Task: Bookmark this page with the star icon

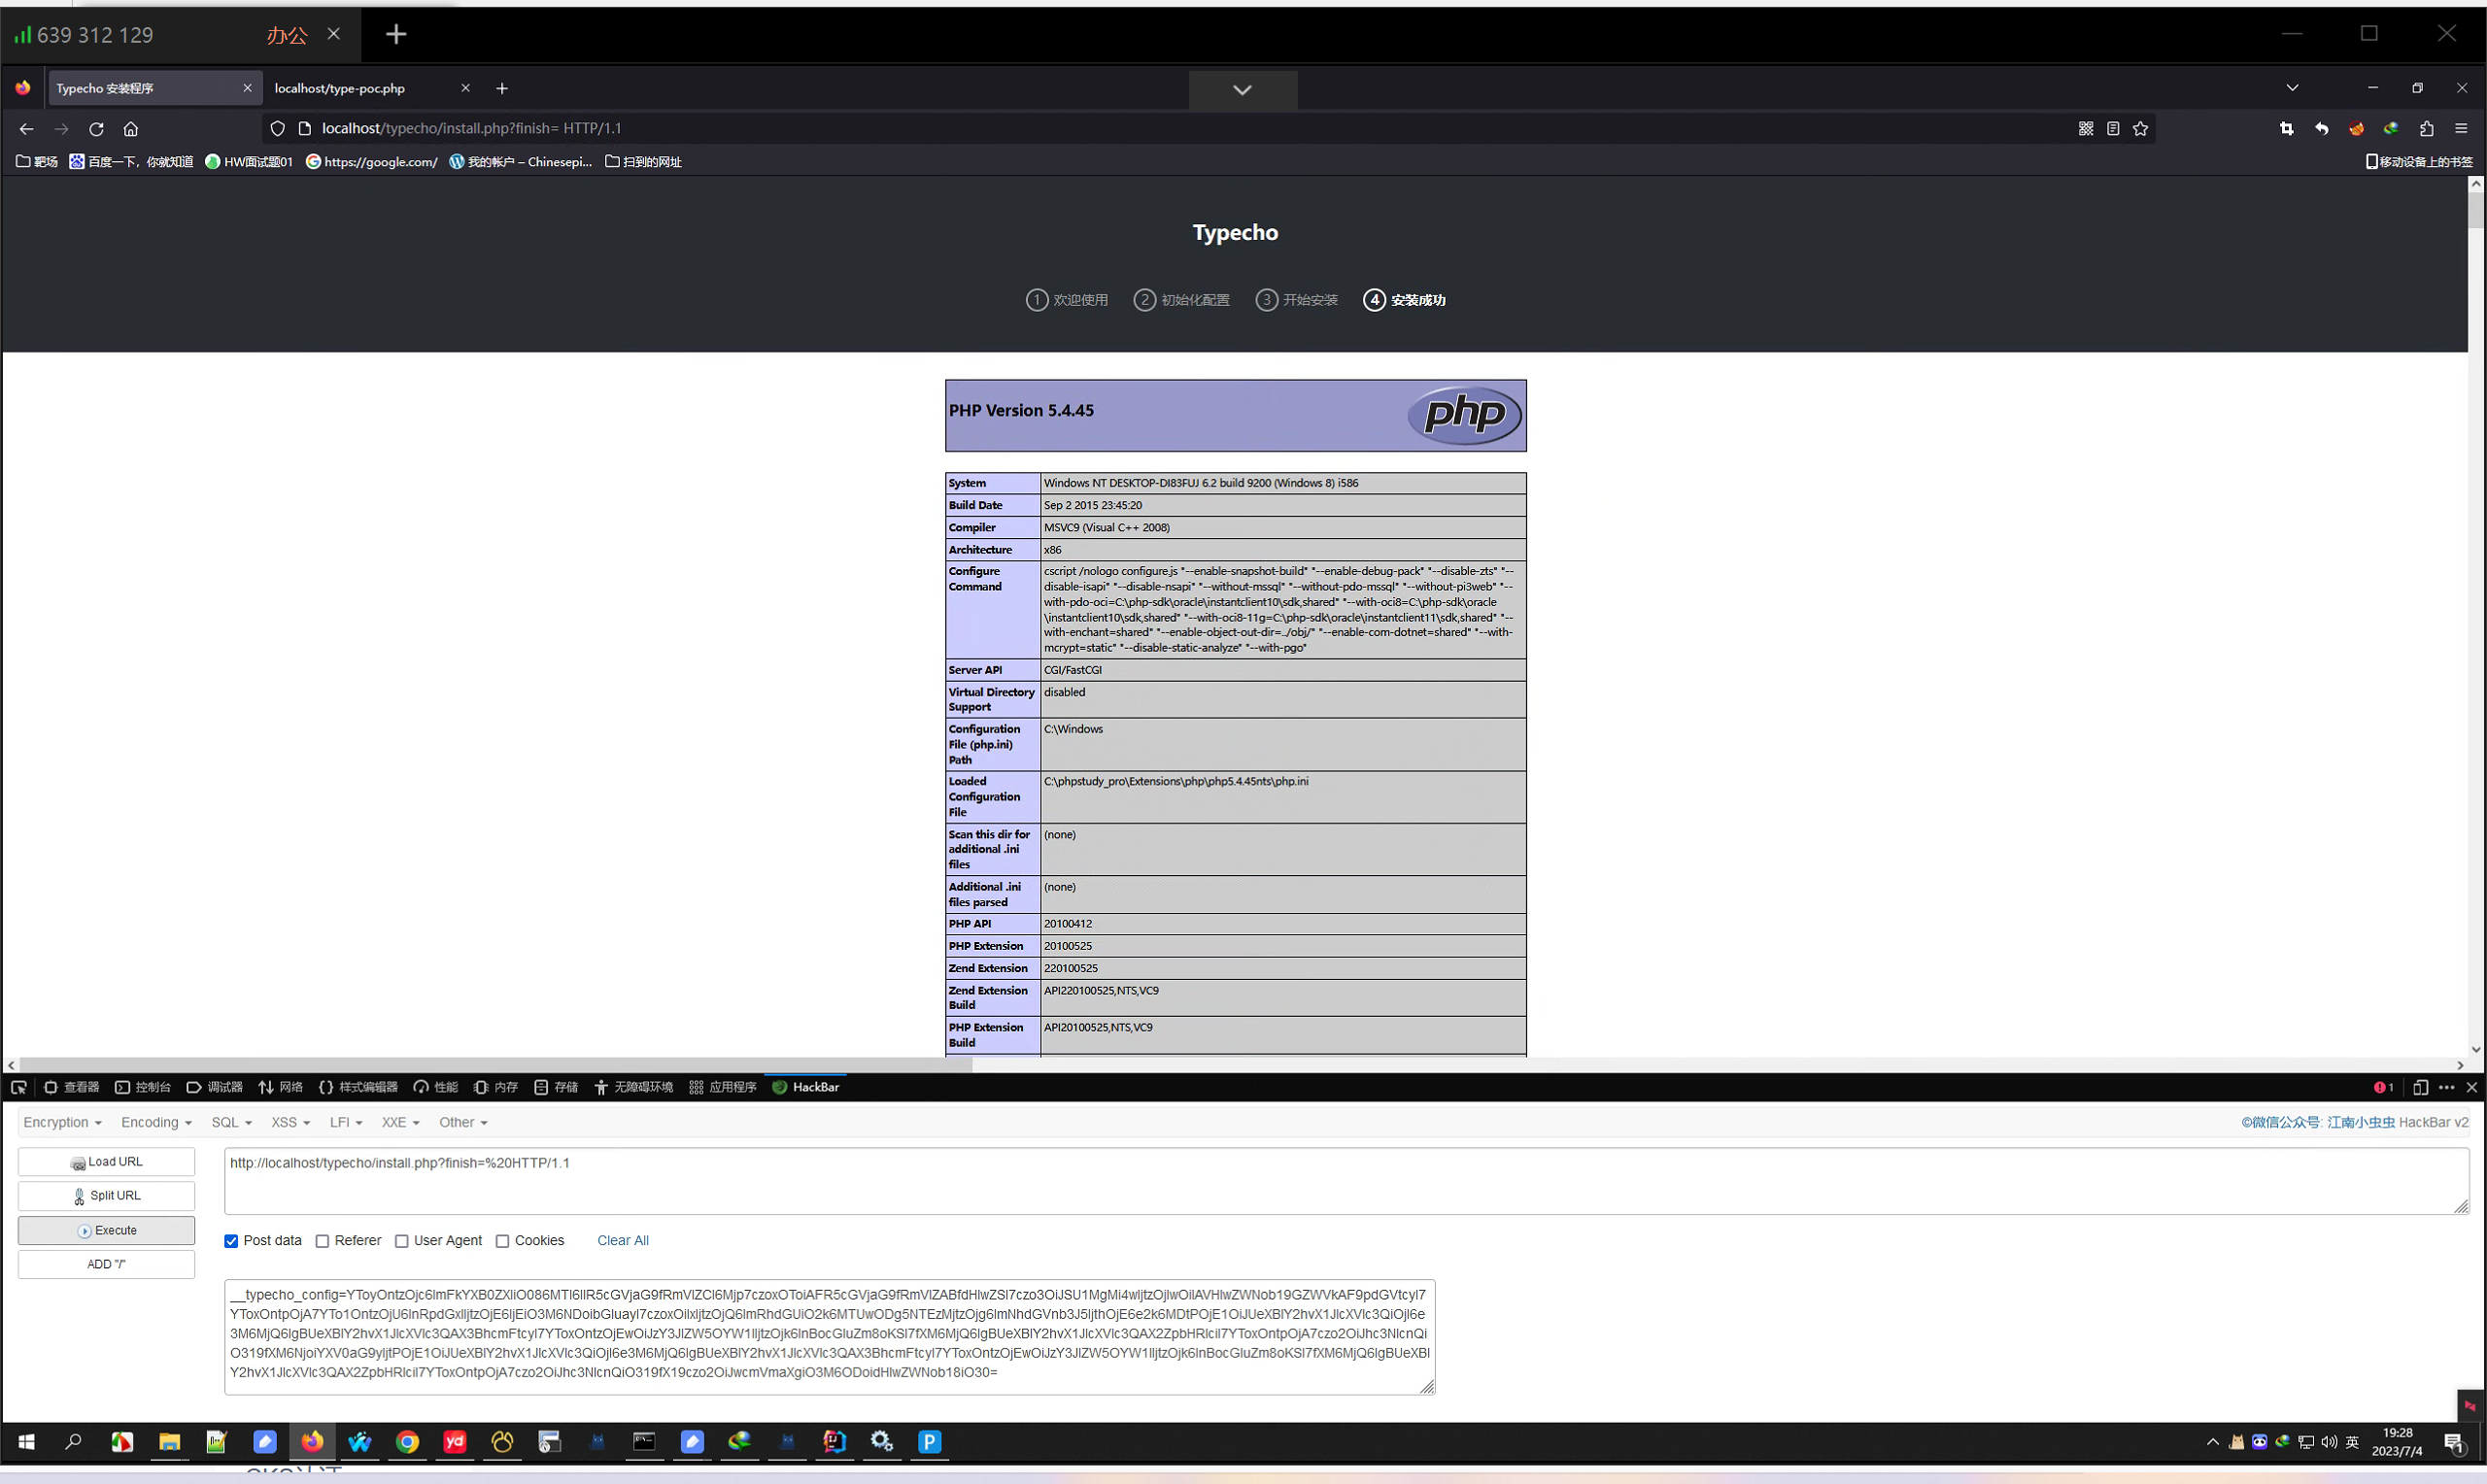Action: tap(2141, 129)
